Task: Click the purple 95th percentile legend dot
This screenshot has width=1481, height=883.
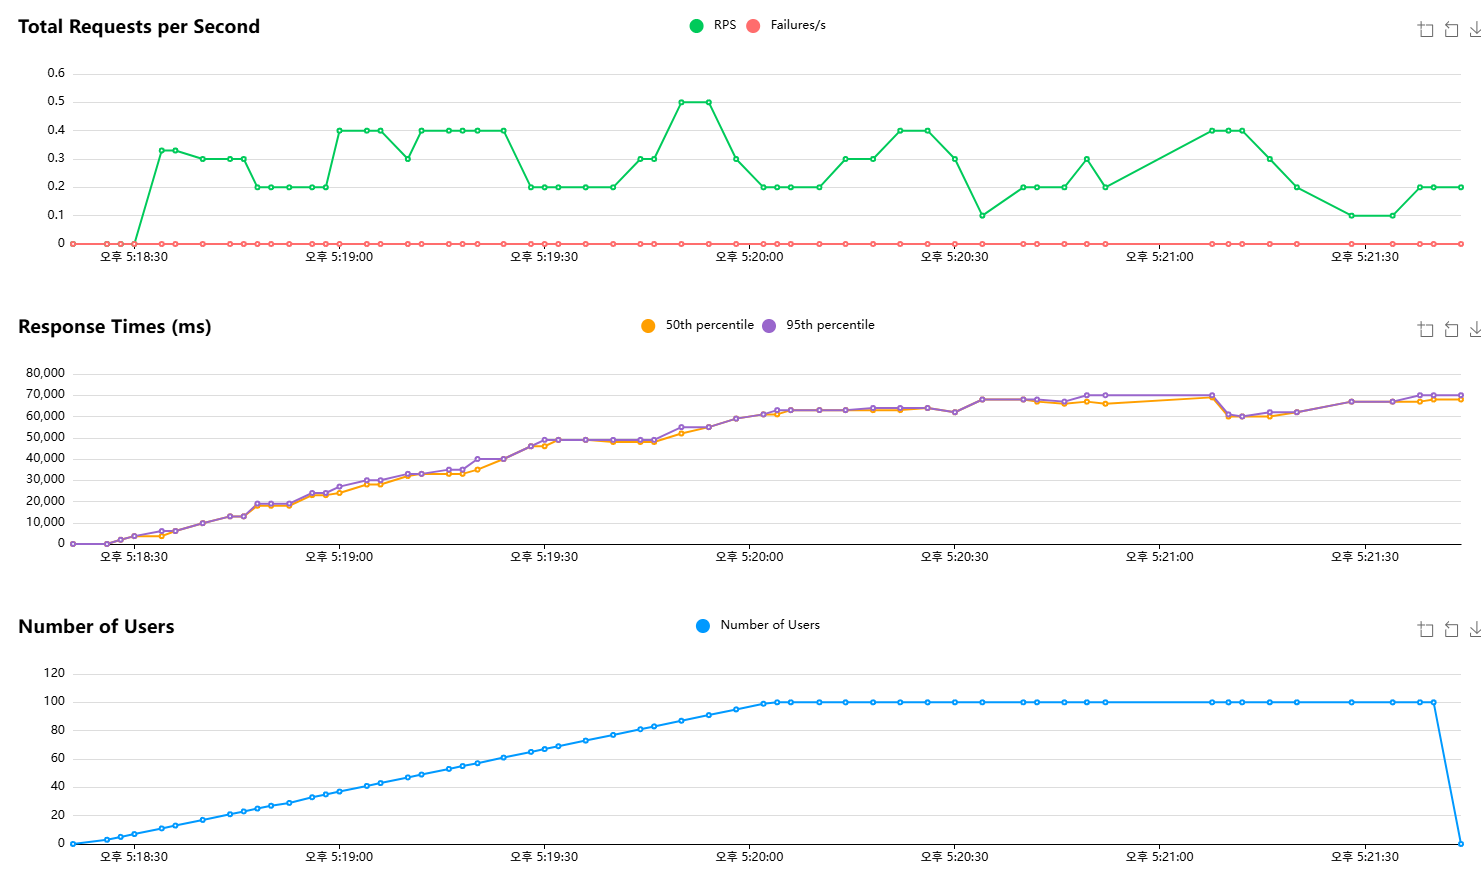Action: (769, 326)
